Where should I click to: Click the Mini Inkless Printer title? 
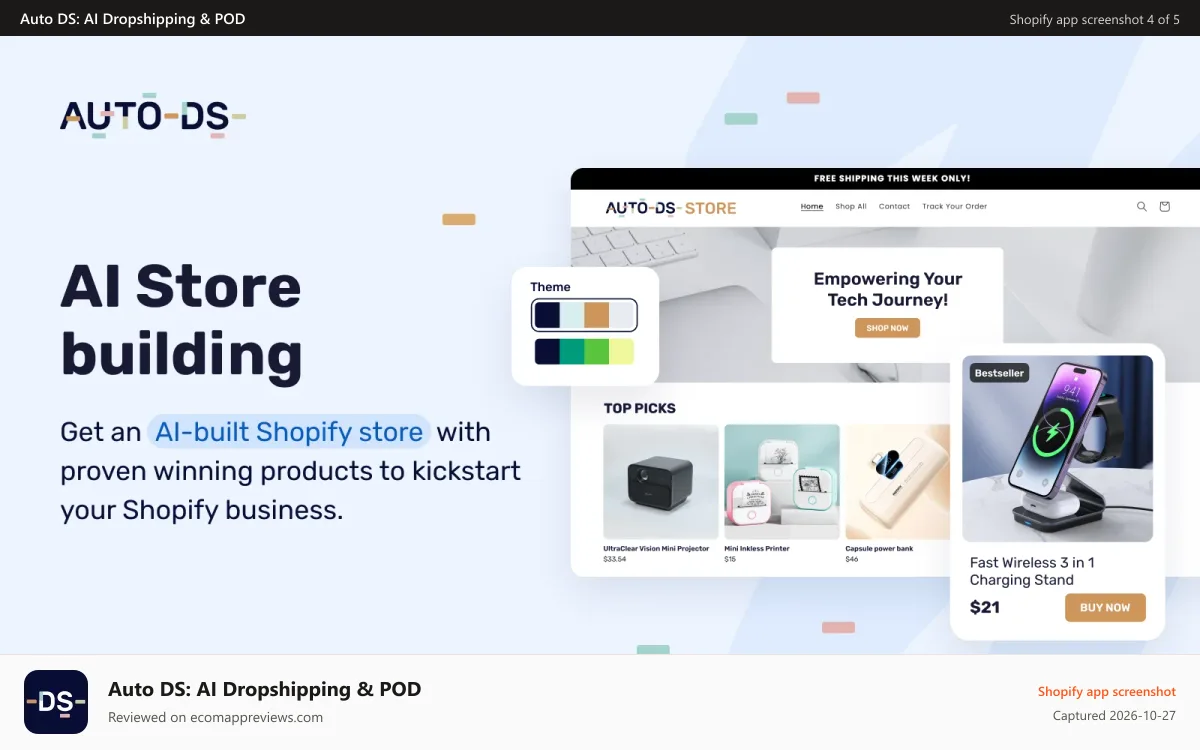click(757, 549)
